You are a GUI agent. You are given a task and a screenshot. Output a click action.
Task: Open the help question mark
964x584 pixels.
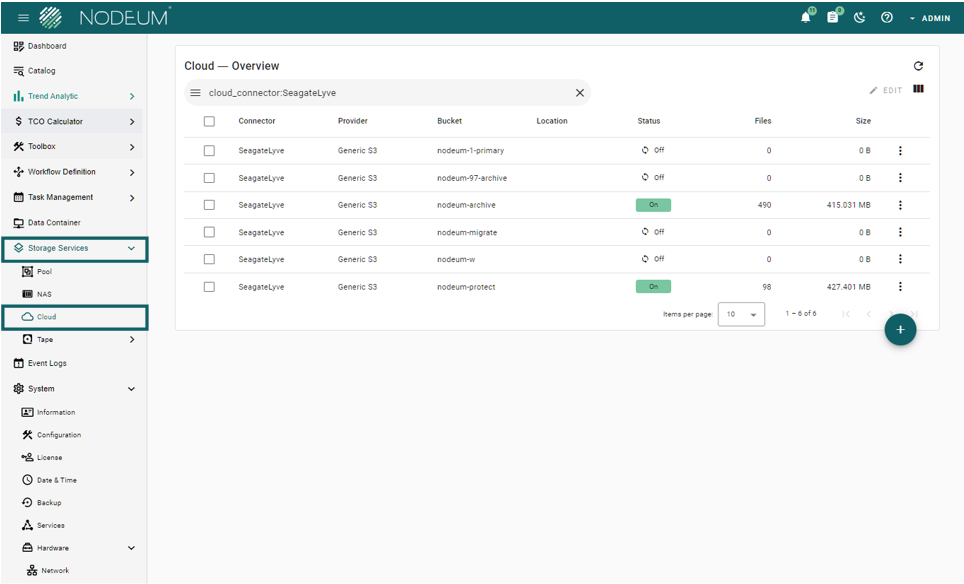[887, 17]
